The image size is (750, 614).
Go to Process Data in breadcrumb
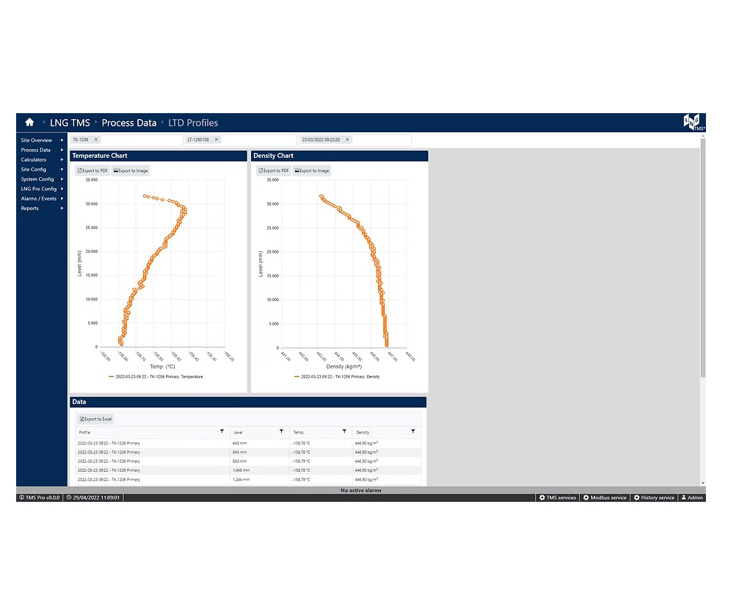tap(129, 123)
